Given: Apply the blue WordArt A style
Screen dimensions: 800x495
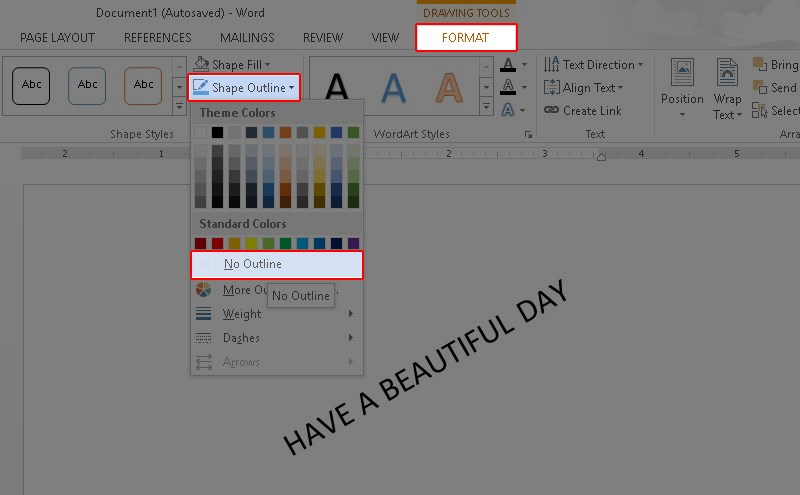Looking at the screenshot, I should [x=395, y=89].
